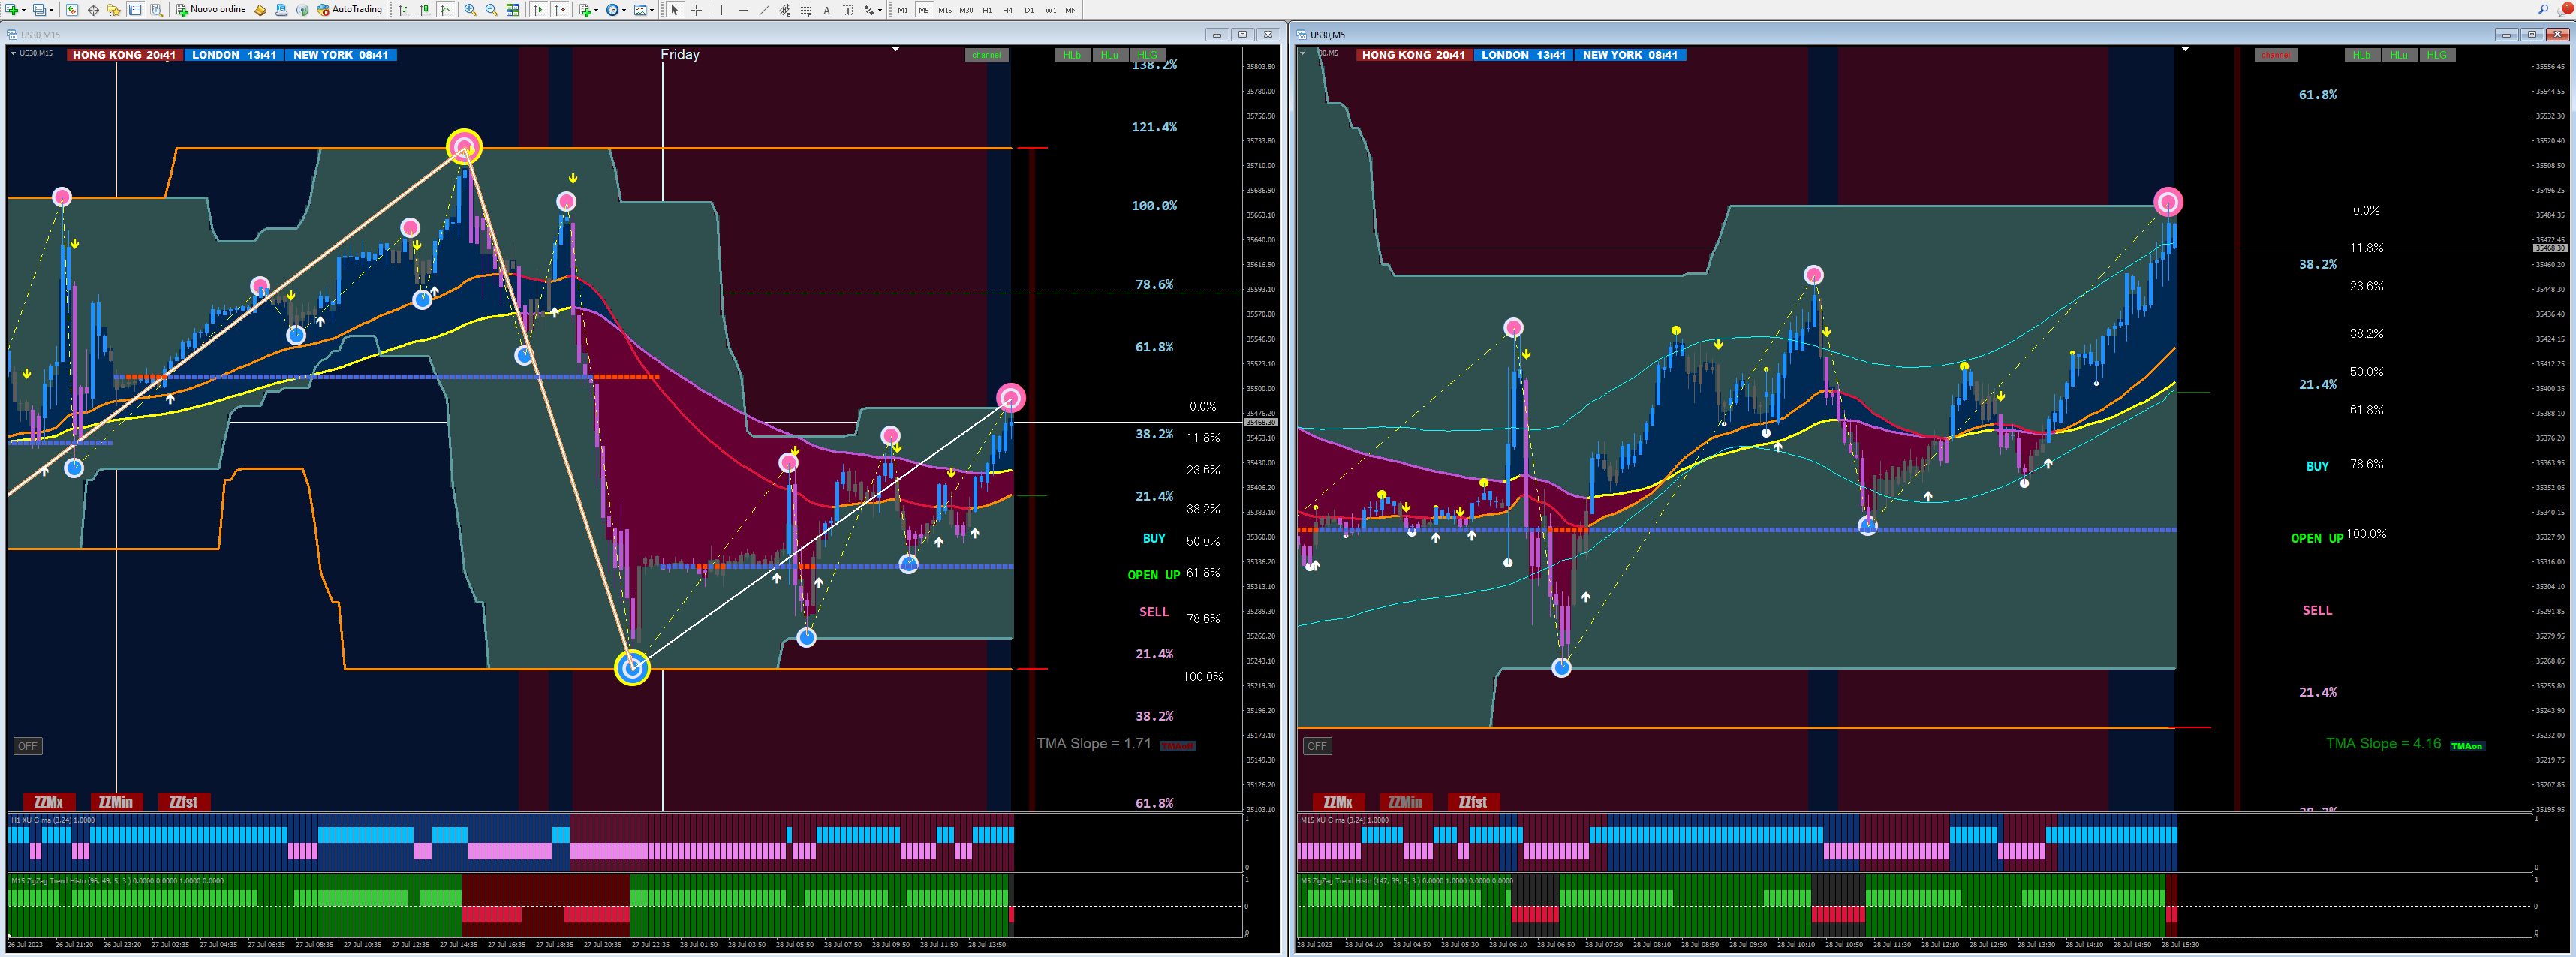Click the text label tool 'A'

826,9
